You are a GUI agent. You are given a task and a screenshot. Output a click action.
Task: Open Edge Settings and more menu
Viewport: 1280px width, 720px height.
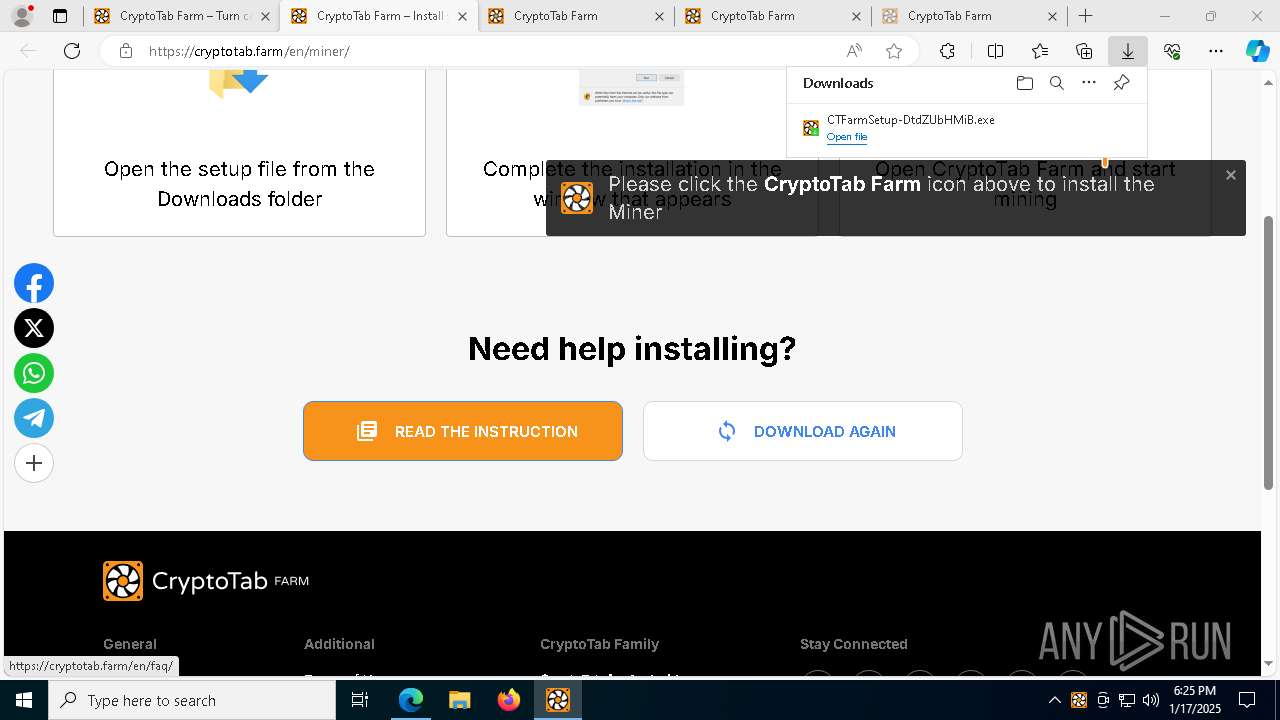[1216, 51]
